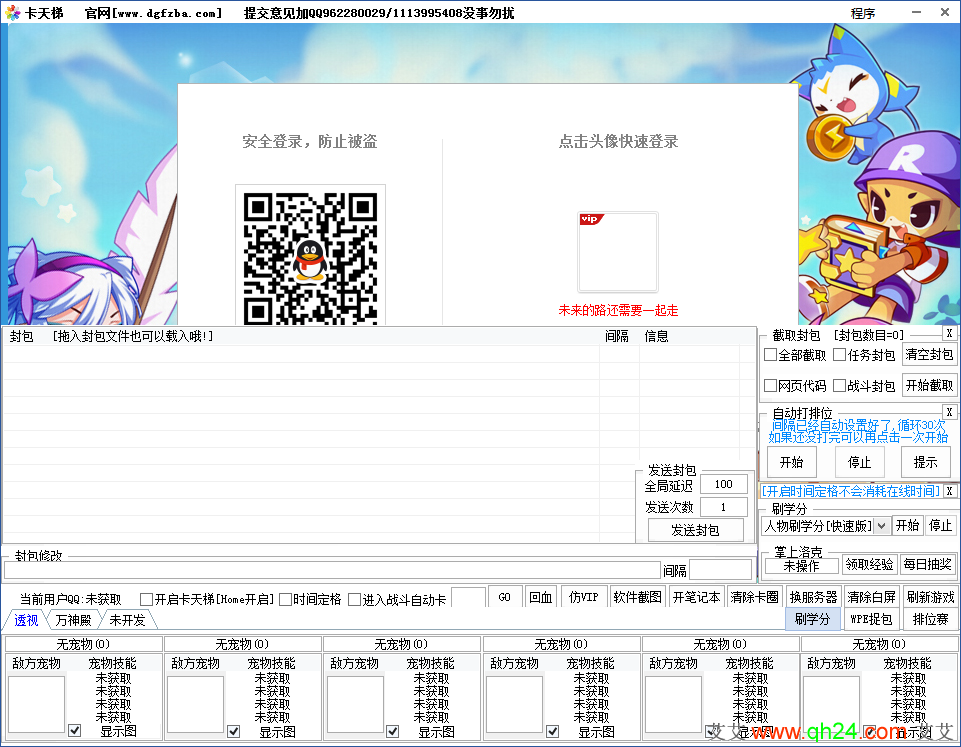Close the 截取封包 panel with X
This screenshot has height=747, width=961.
coord(948,334)
